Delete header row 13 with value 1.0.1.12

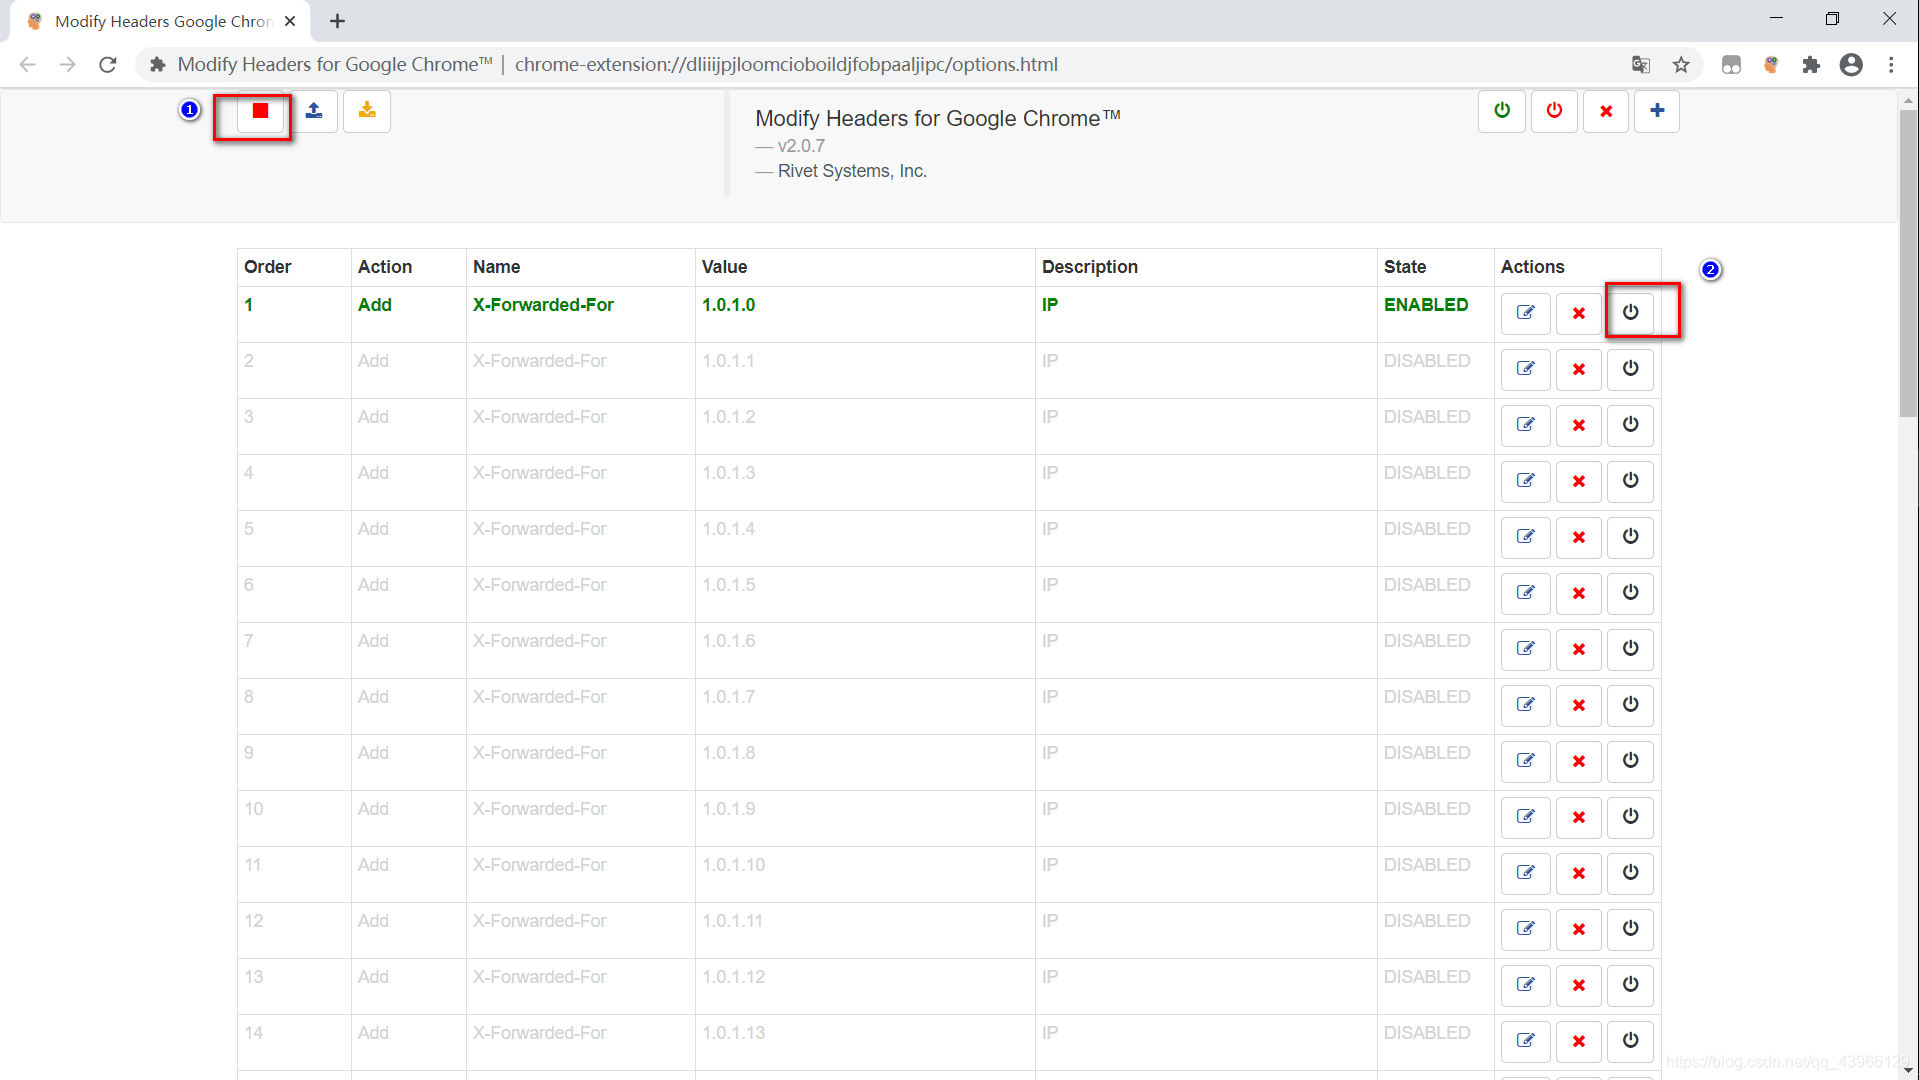[x=1579, y=985]
